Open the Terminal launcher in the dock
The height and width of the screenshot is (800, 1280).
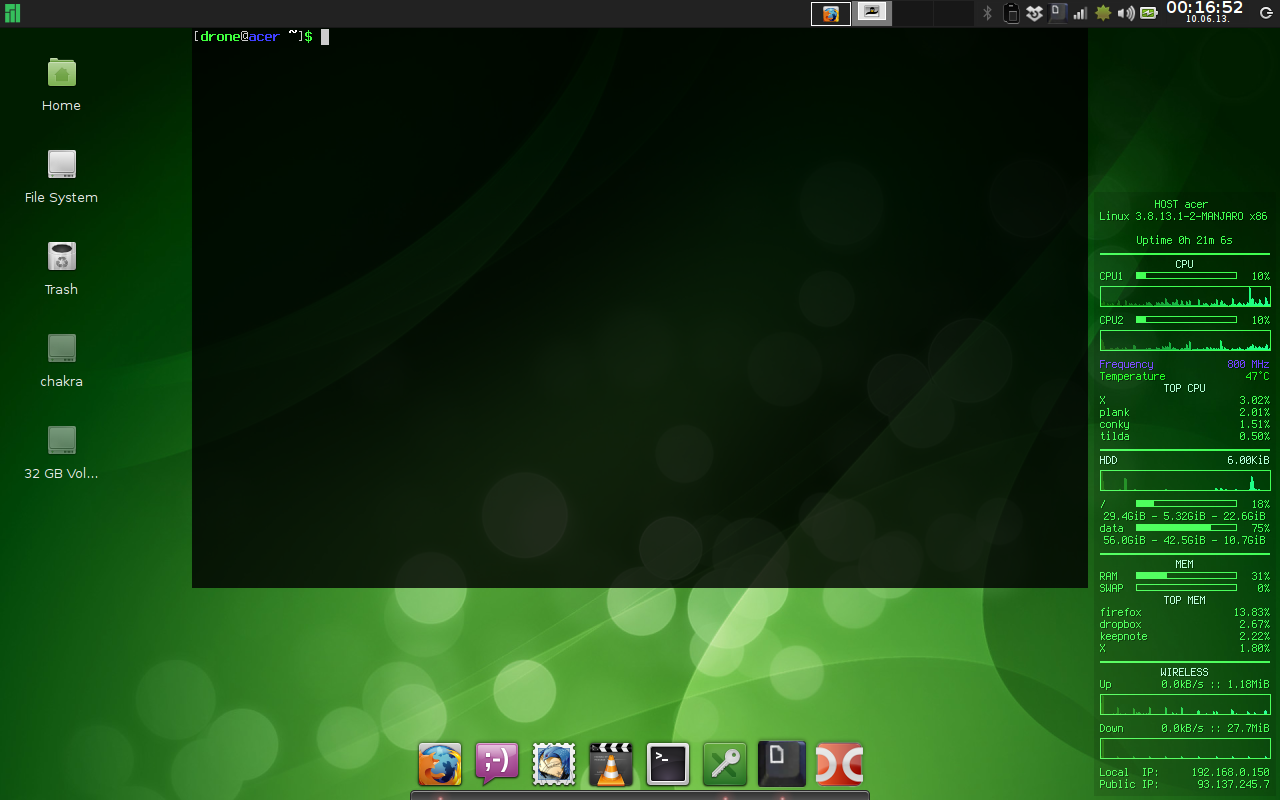668,765
